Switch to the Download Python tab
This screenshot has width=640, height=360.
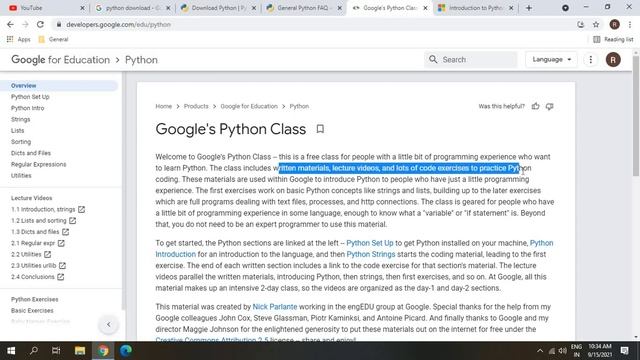tap(217, 8)
